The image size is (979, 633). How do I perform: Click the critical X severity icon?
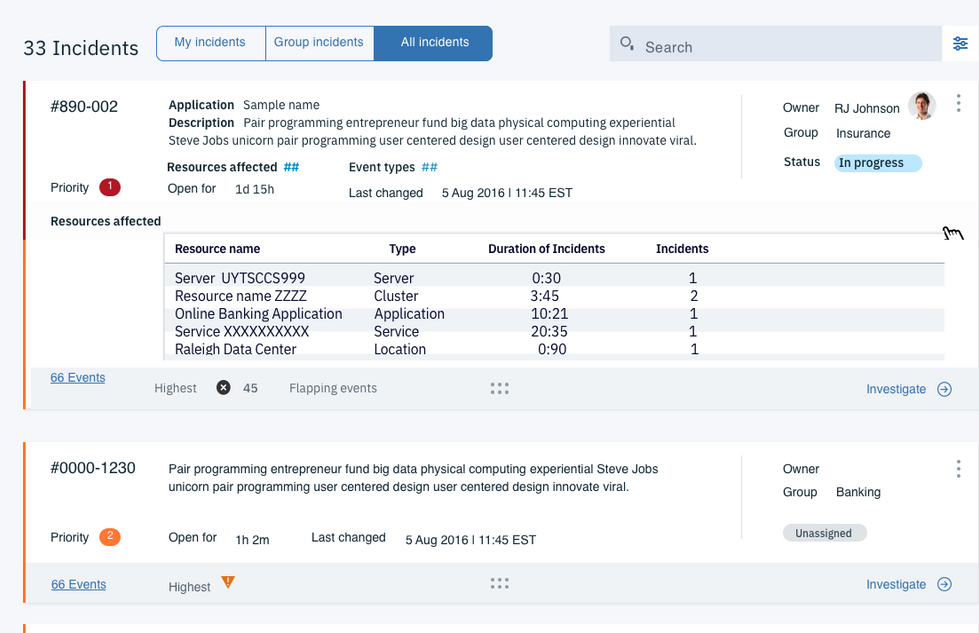coord(224,388)
